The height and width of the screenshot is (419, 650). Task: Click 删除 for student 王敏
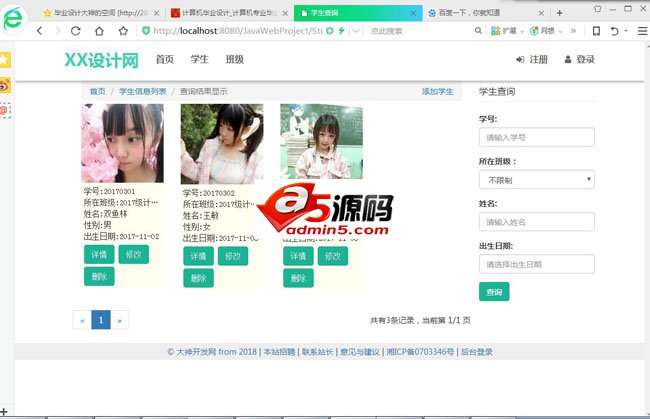point(199,278)
